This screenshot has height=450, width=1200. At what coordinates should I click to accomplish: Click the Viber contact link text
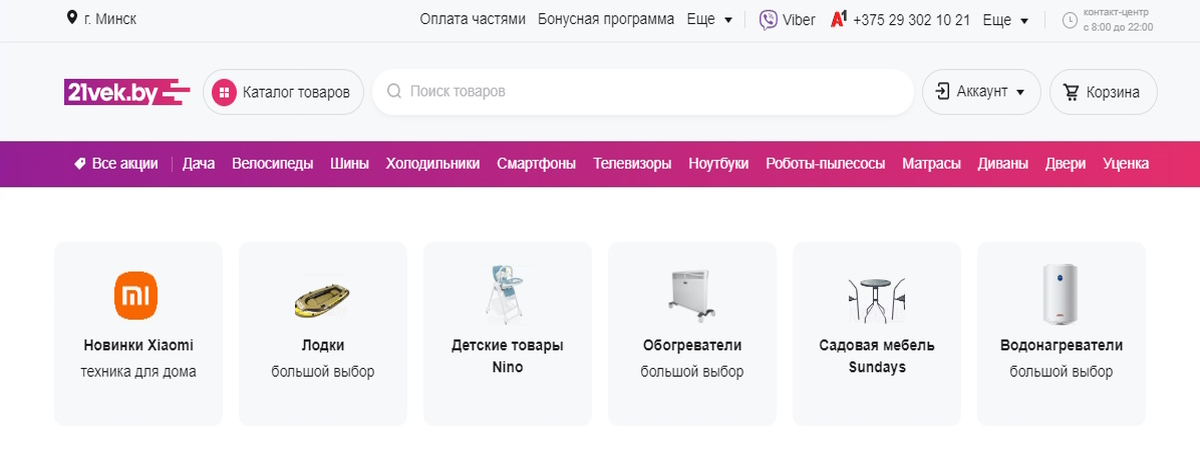pos(800,20)
